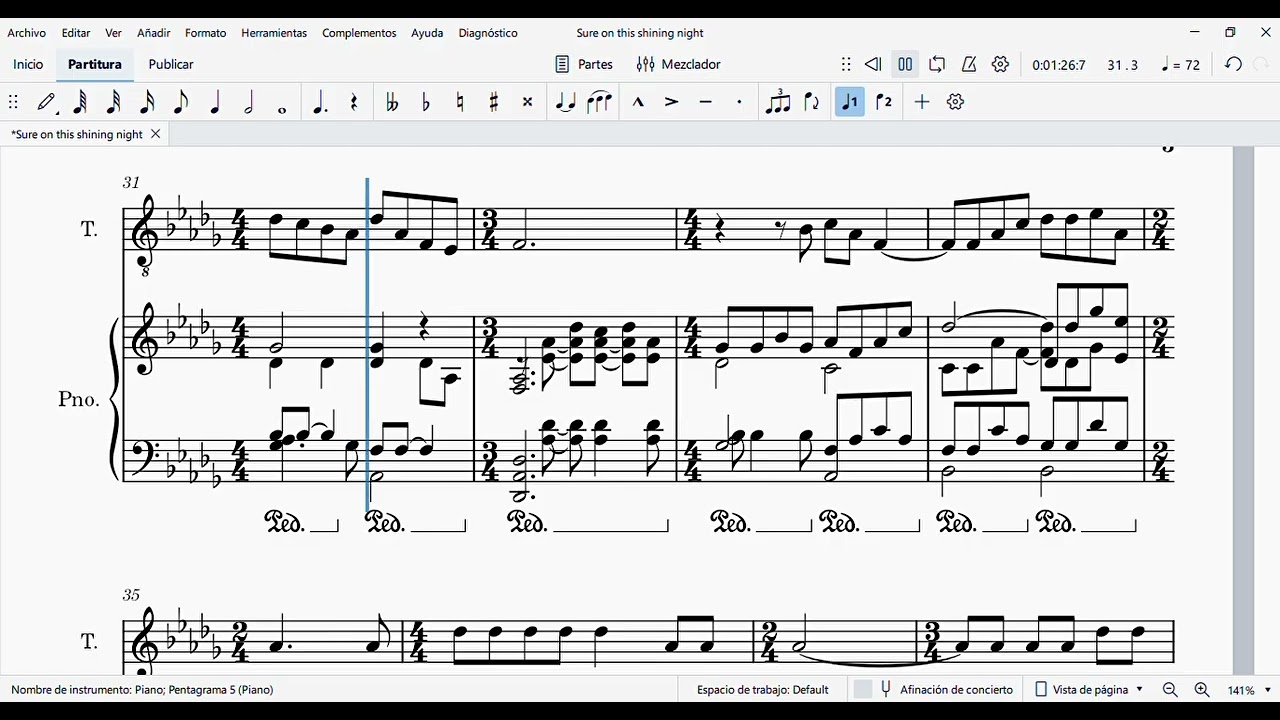The image size is (1280, 720).
Task: Select the 64th note duration
Action: click(80, 102)
